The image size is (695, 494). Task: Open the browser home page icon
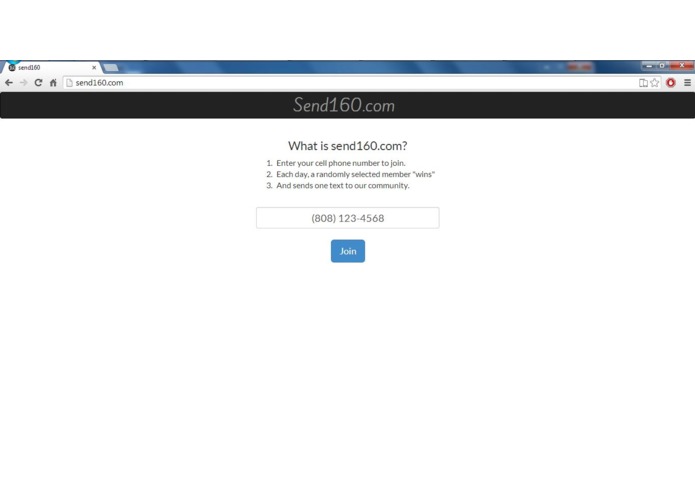click(x=53, y=83)
